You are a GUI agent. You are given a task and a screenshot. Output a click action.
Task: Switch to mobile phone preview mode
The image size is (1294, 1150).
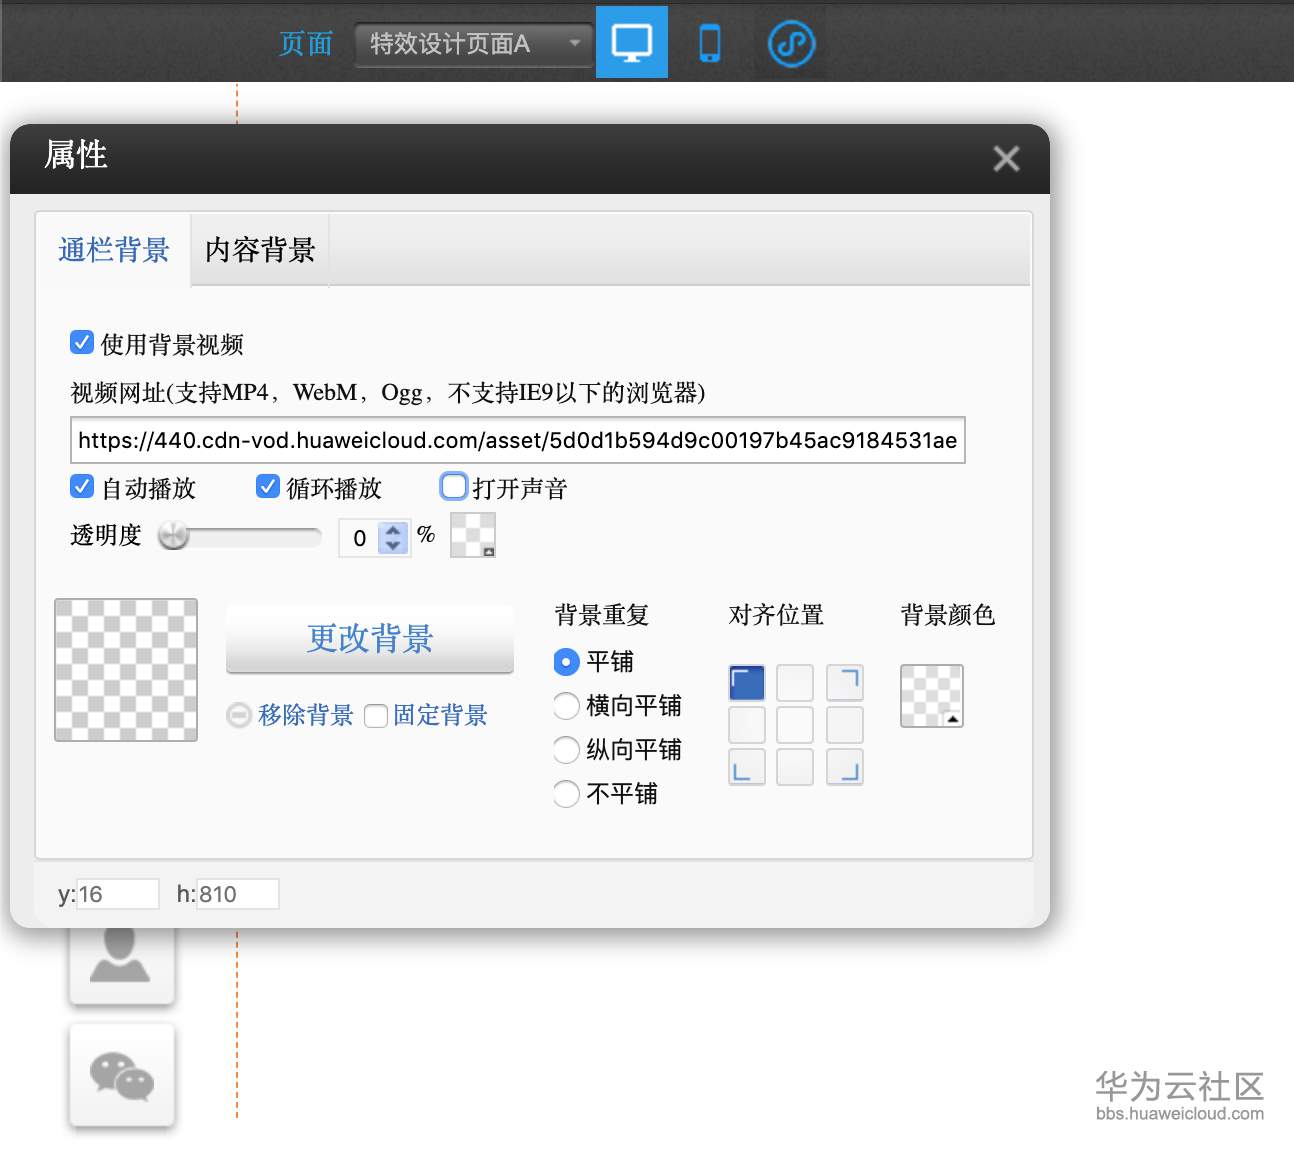[x=710, y=44]
